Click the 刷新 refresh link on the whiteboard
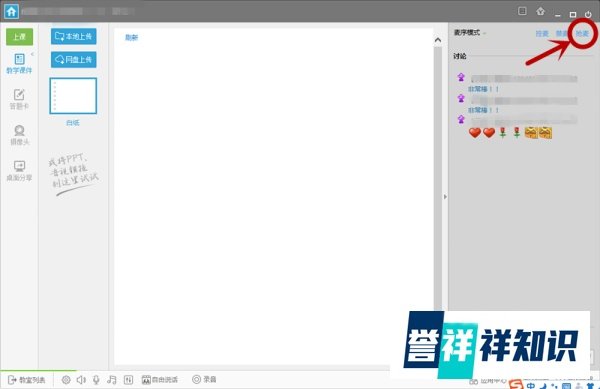Image resolution: width=600 pixels, height=389 pixels. coord(131,37)
